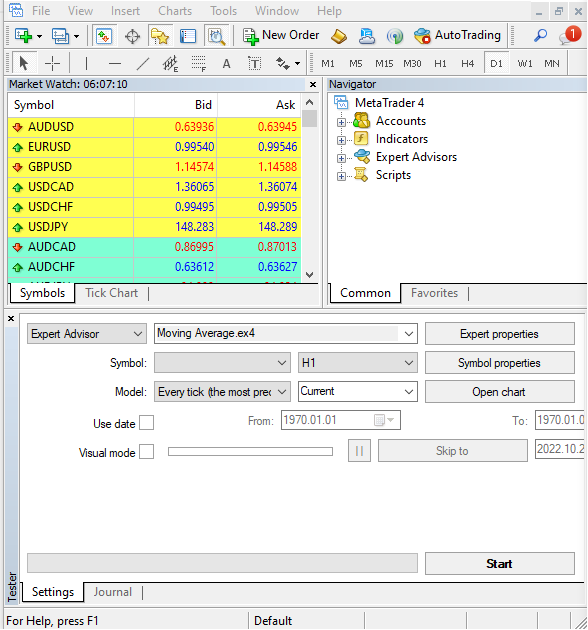
Task: Select the trendline drawing tool
Action: pos(143,63)
